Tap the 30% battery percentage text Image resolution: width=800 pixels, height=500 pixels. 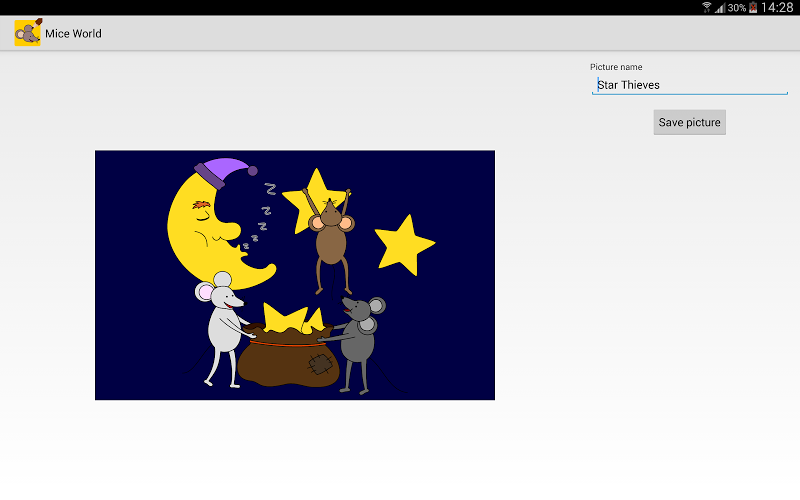[x=737, y=8]
